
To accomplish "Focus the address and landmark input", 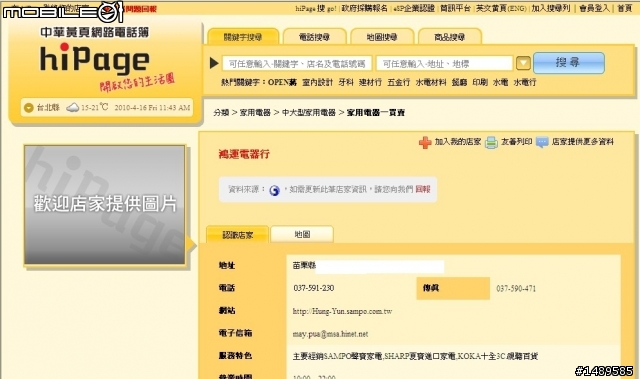I will pyautogui.click(x=444, y=64).
